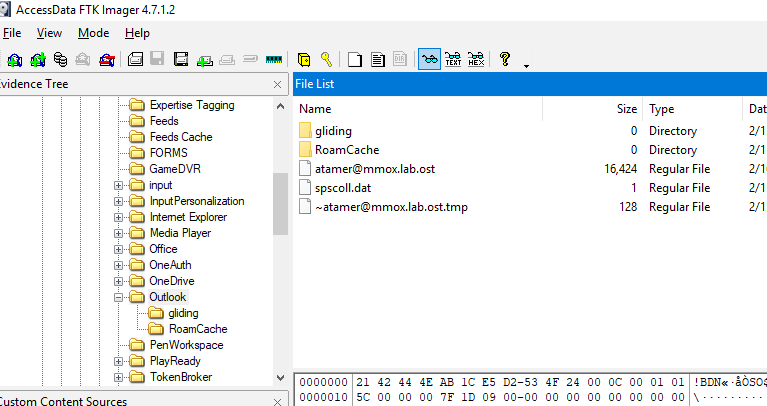The width and height of the screenshot is (767, 406).
Task: Select the RoamCache subfolder in Evidence Tree
Action: tap(198, 329)
